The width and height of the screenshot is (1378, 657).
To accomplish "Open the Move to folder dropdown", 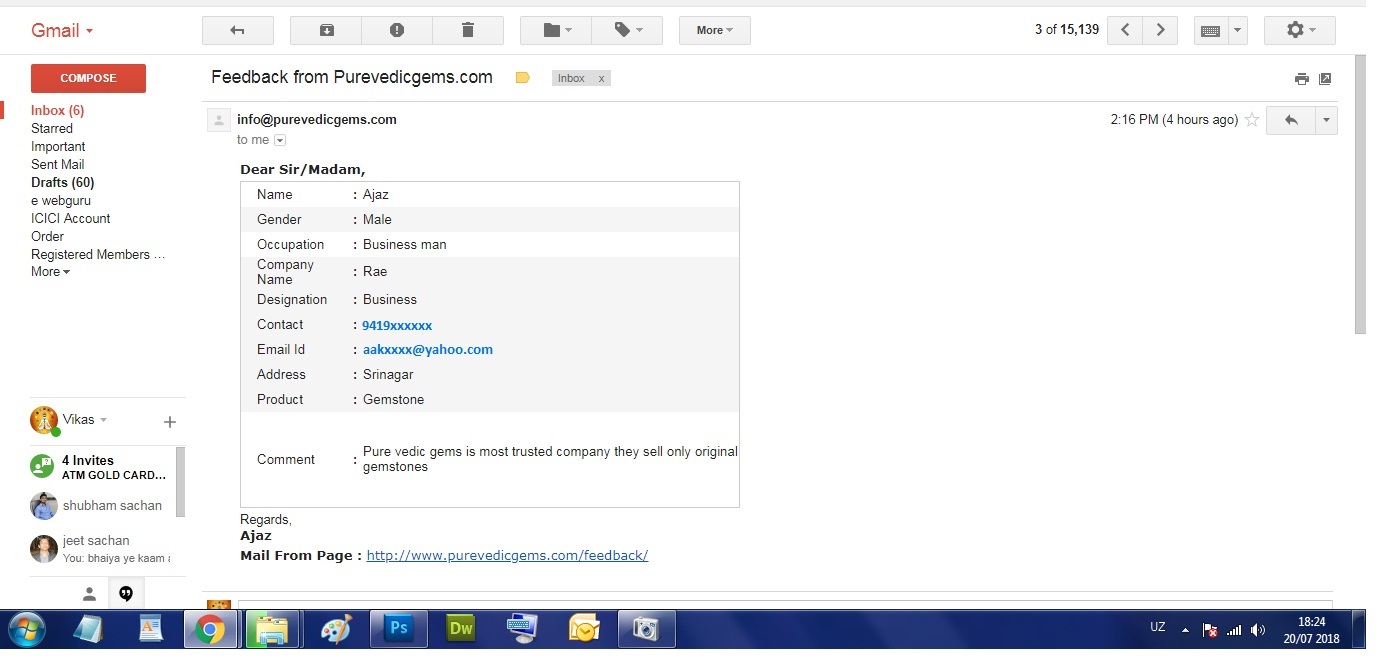I will pos(556,30).
